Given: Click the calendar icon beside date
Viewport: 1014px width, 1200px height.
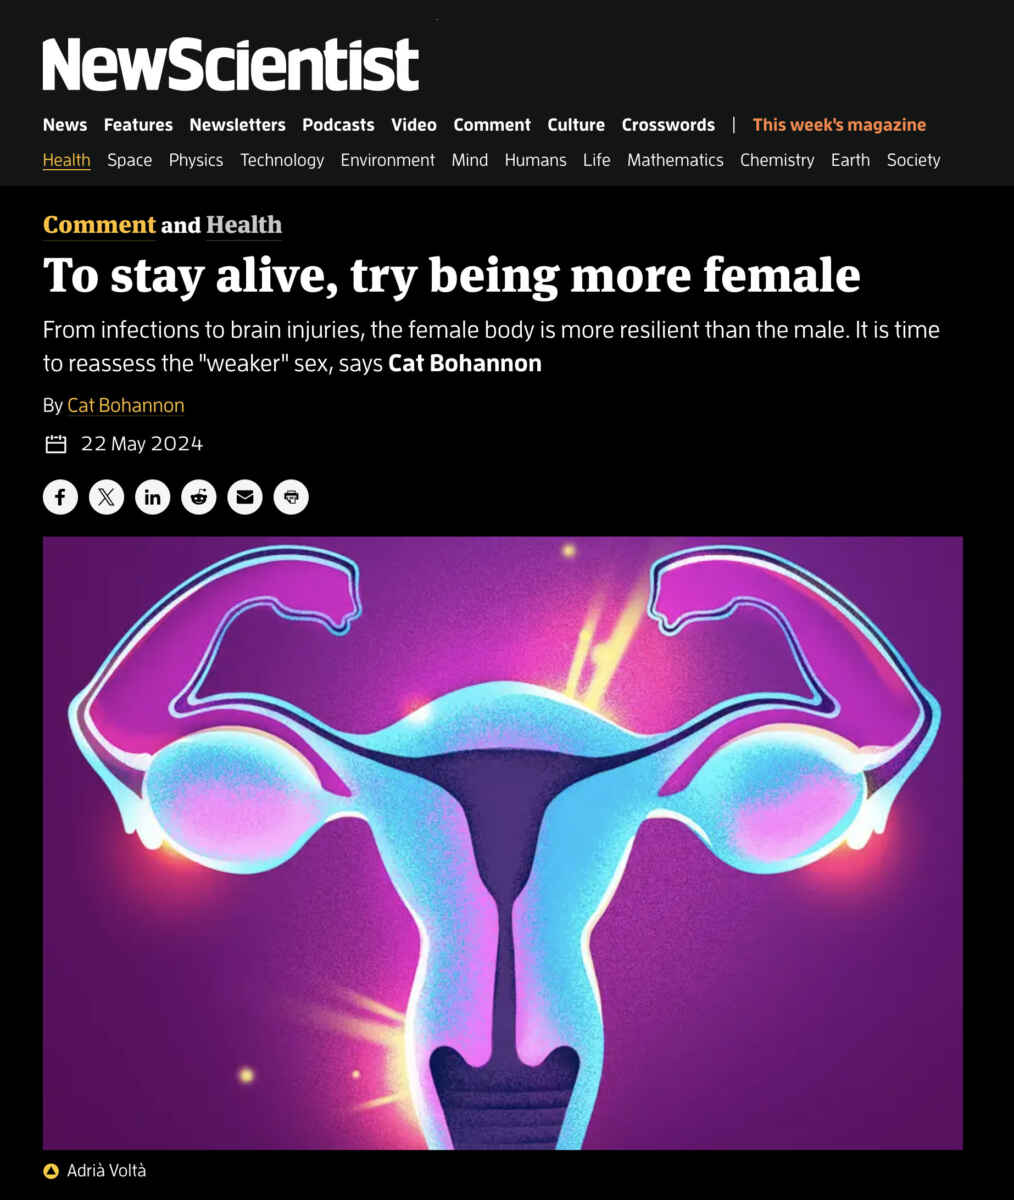Looking at the screenshot, I should pos(56,444).
